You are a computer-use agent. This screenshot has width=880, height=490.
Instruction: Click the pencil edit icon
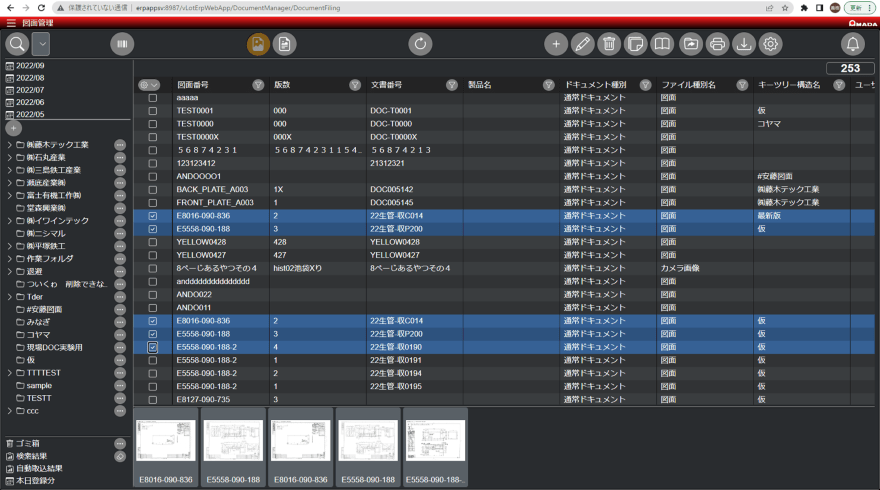[583, 44]
